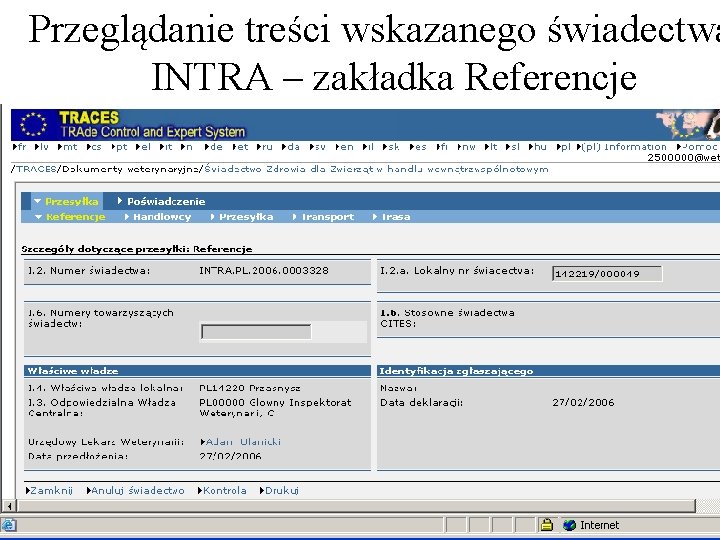Switch language to en
720x540 pixels.
click(344, 147)
